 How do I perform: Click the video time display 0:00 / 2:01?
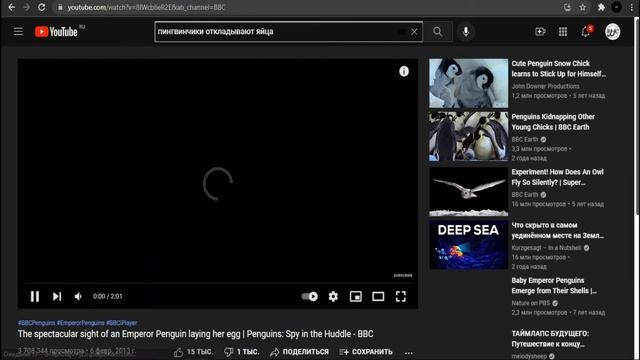[107, 296]
